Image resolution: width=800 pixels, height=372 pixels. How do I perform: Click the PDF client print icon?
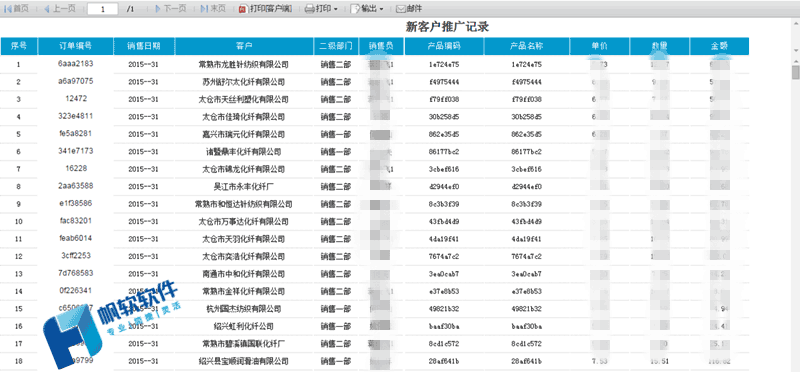(x=243, y=9)
